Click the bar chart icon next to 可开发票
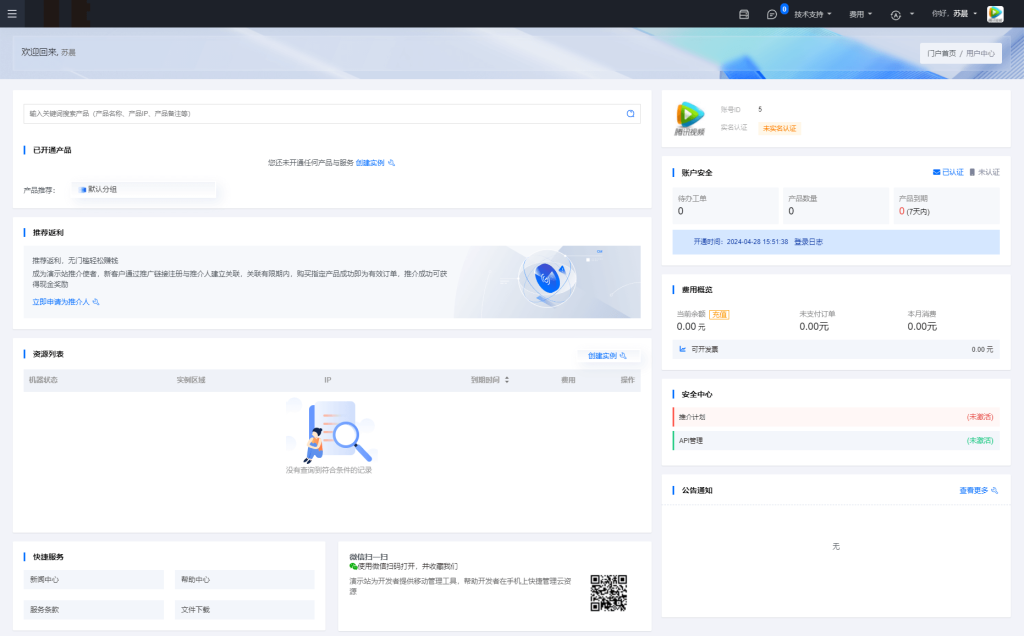Screen dimensions: 1024x636 tap(684, 349)
